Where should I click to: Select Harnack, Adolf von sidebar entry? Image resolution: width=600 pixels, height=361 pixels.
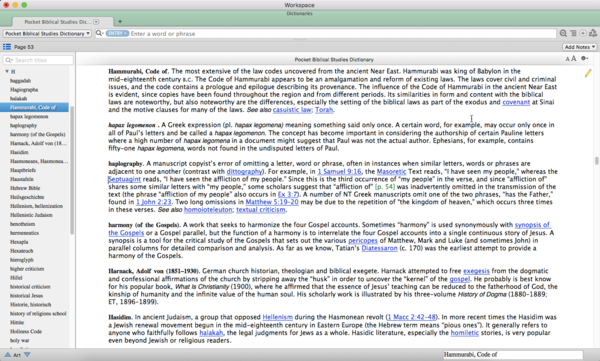pos(38,143)
